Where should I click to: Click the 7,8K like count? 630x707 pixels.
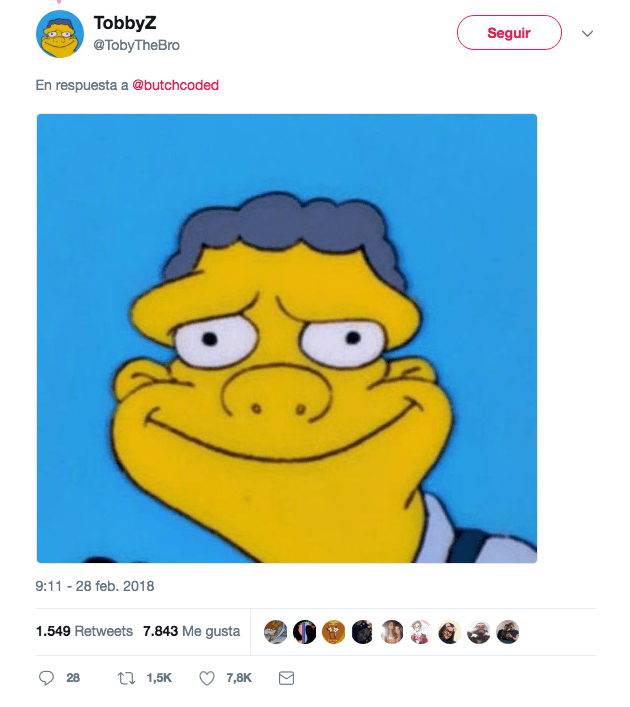point(239,678)
